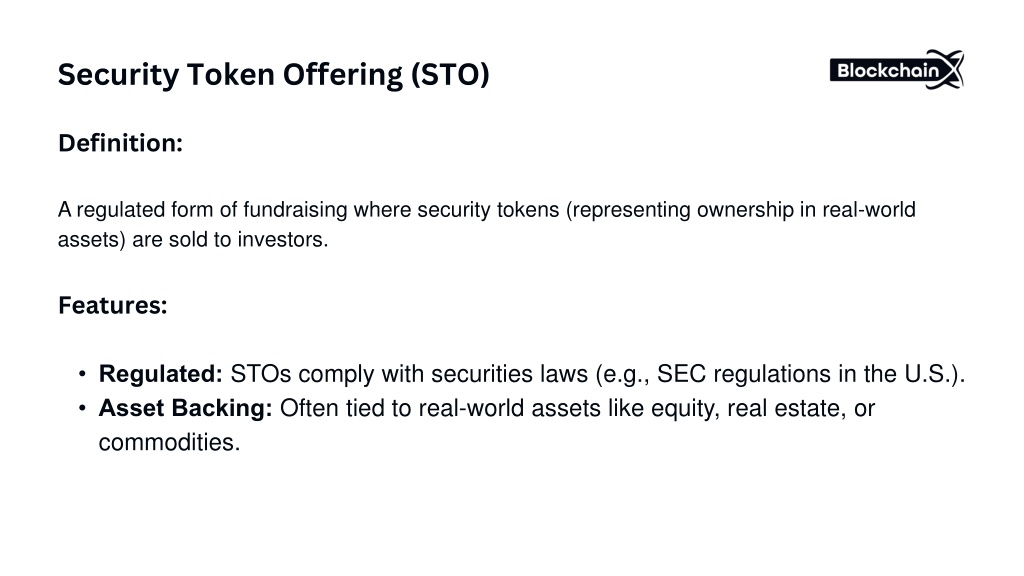This screenshot has width=1024, height=576.
Task: Click the word 'commodities.'
Action: tap(169, 443)
